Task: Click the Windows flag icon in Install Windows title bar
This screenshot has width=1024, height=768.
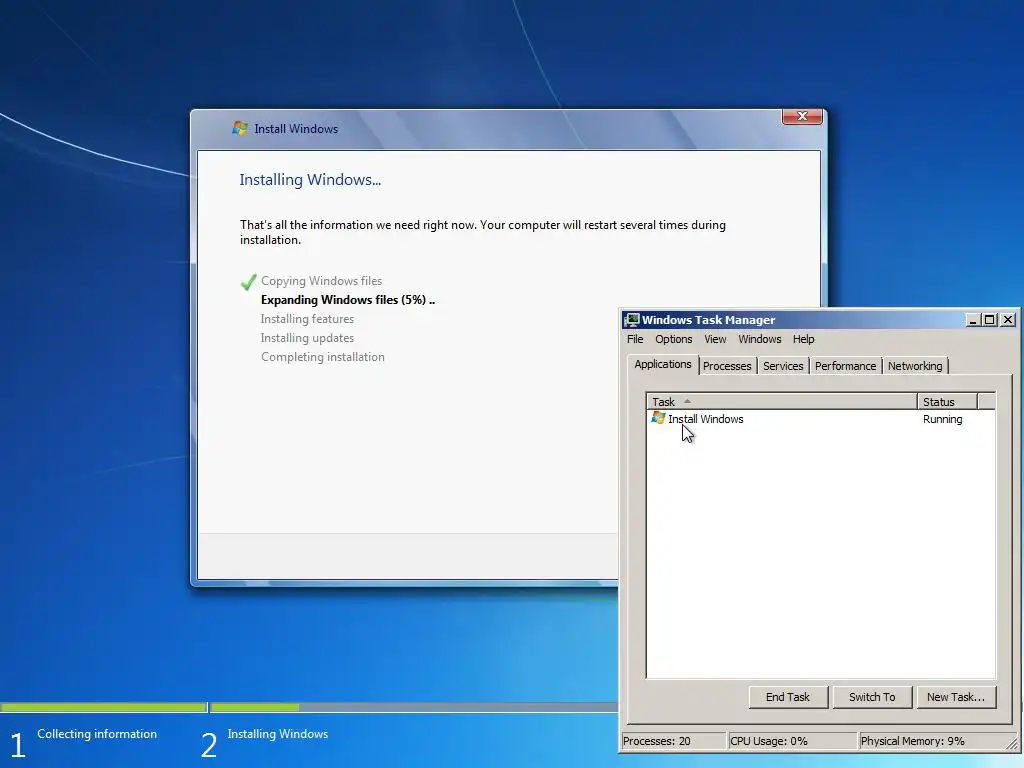Action: (240, 128)
